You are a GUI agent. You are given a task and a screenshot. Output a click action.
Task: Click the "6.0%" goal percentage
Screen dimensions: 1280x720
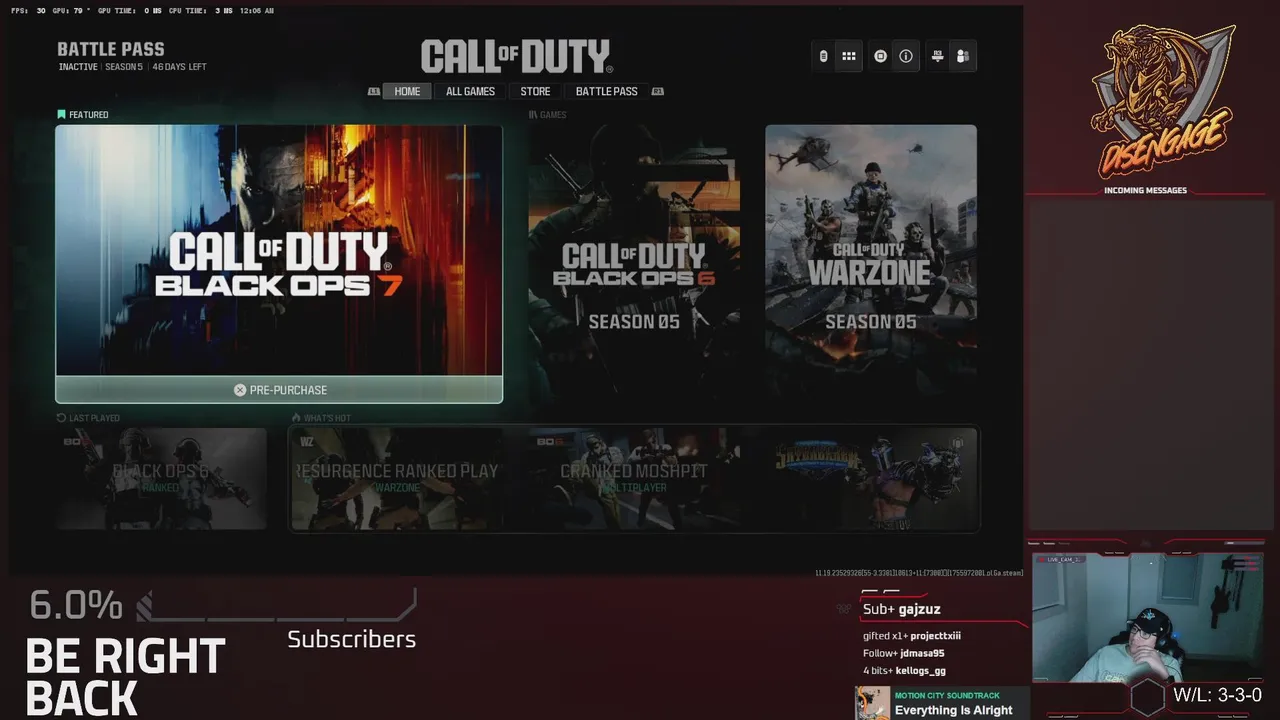tap(76, 605)
